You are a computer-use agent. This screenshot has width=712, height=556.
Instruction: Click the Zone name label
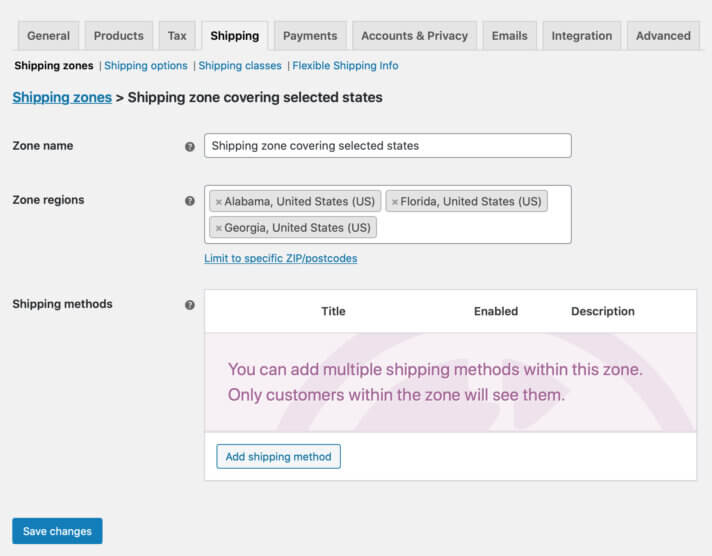[43, 146]
